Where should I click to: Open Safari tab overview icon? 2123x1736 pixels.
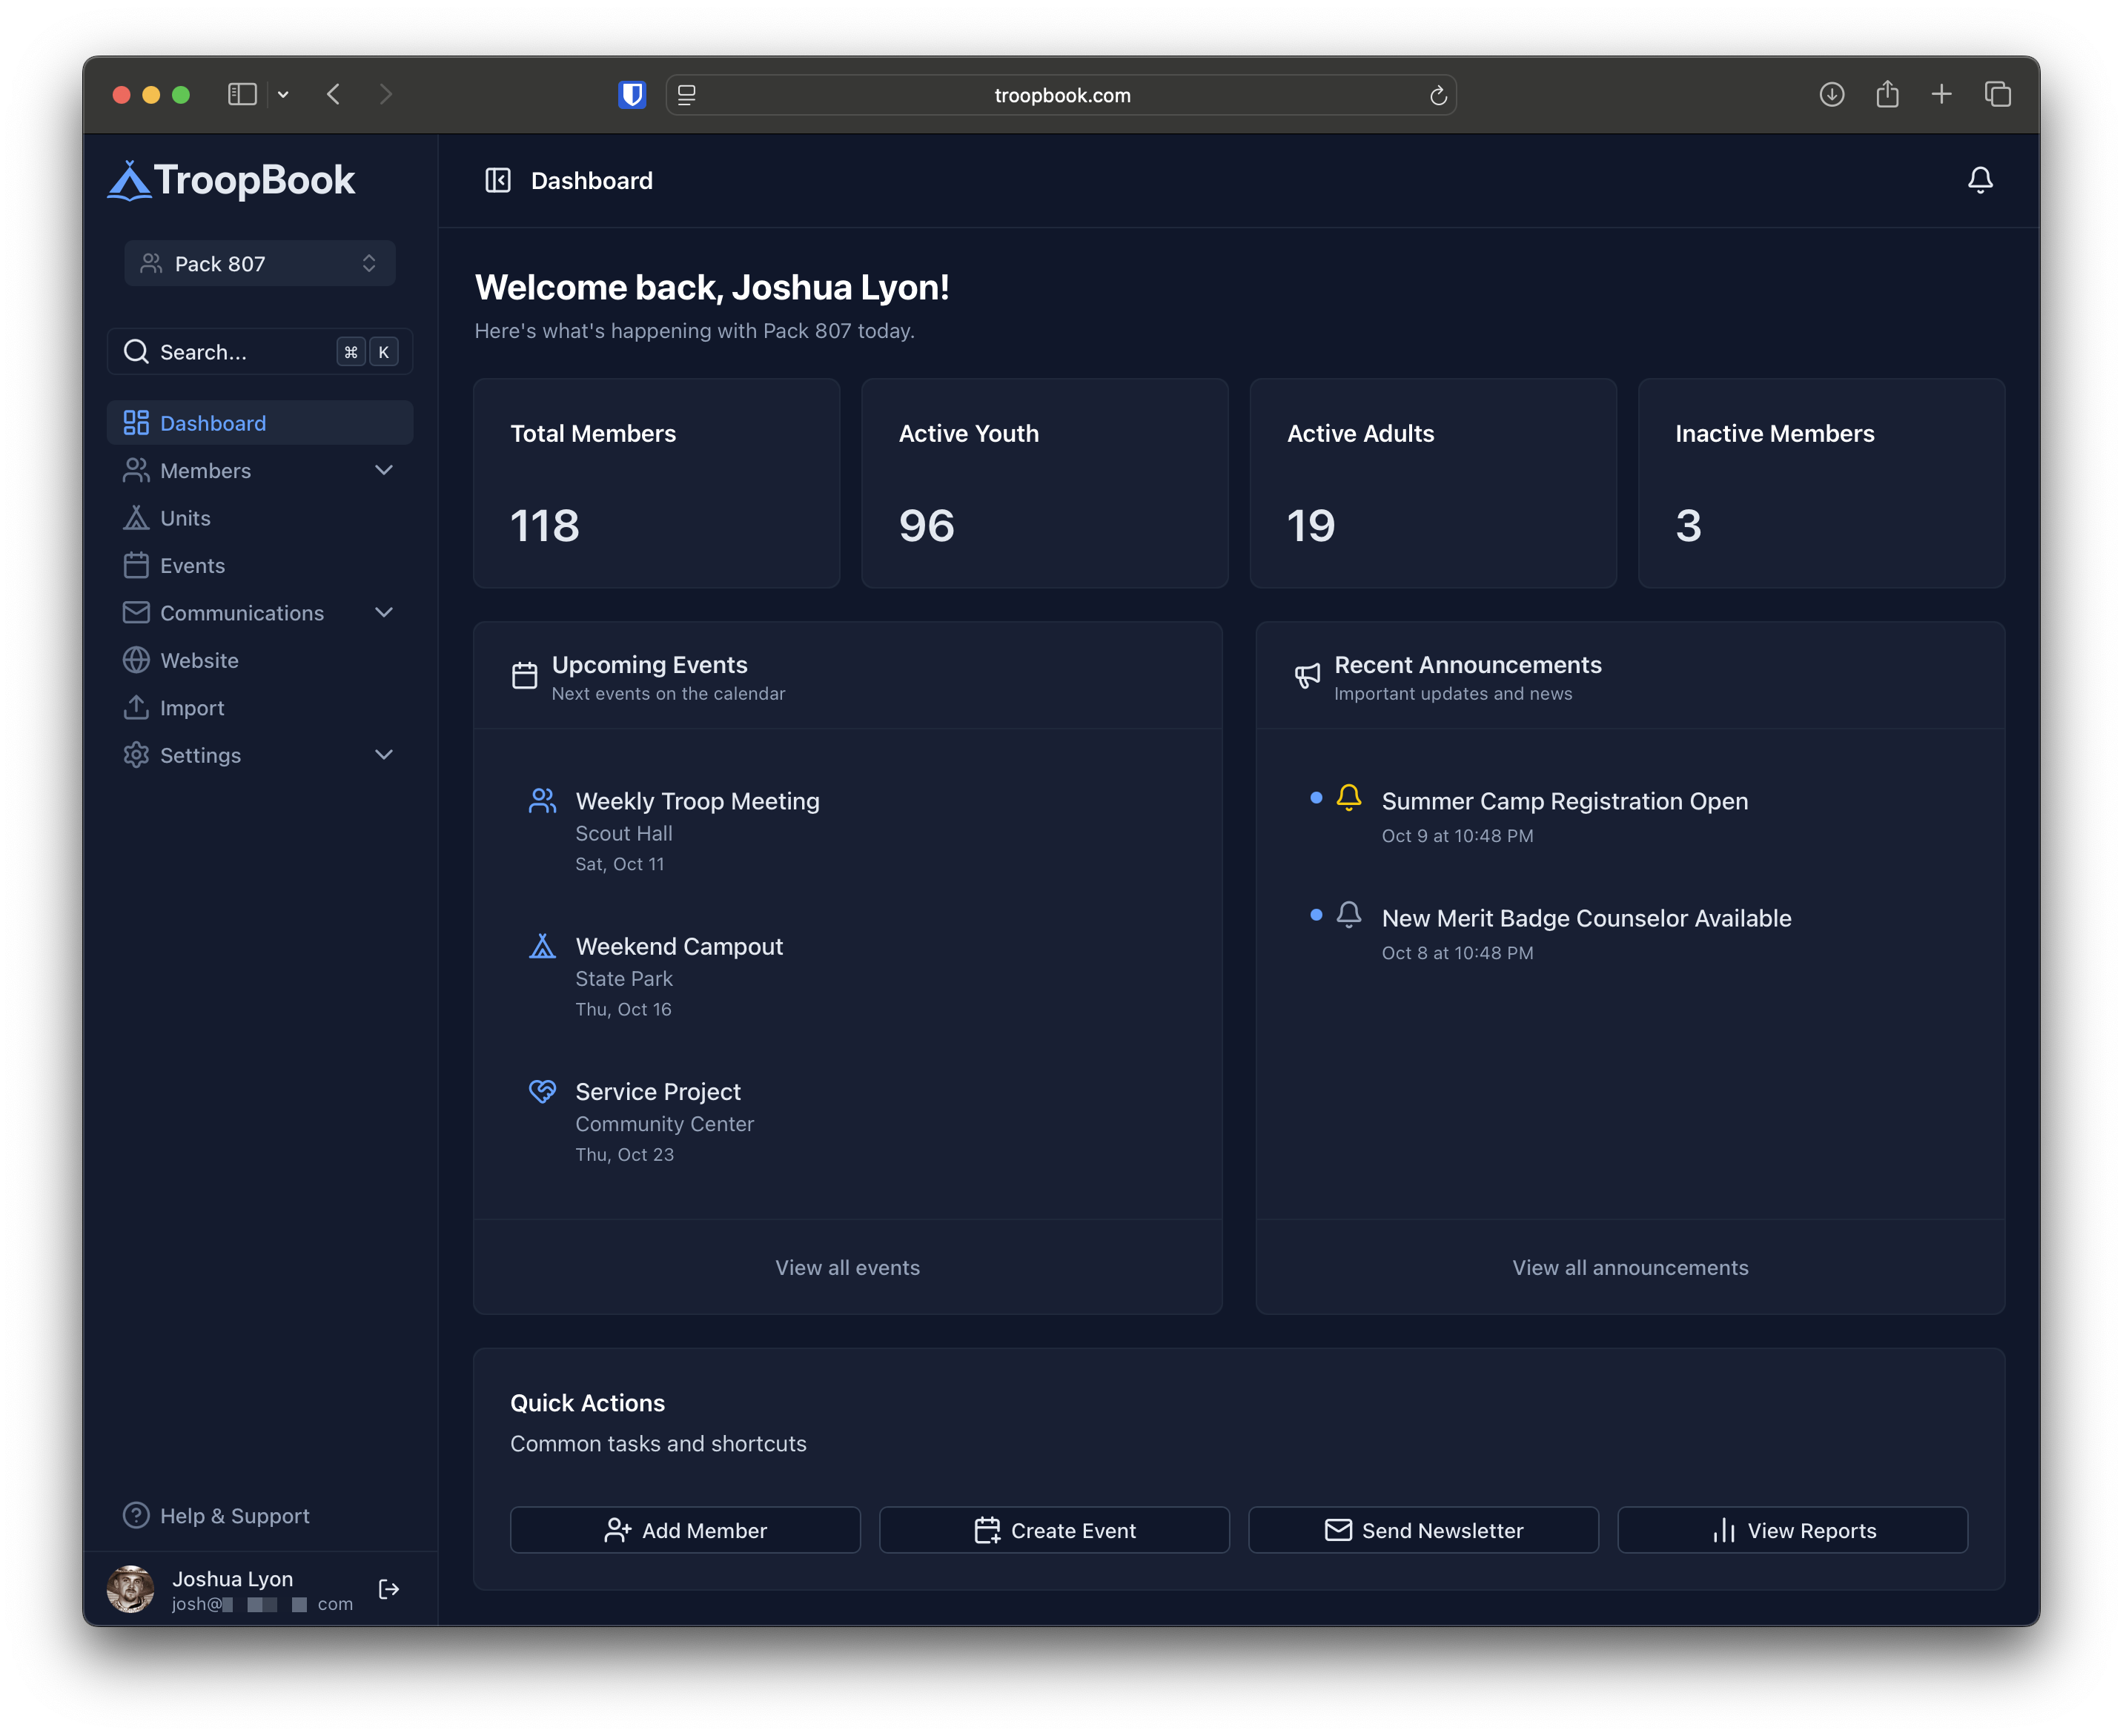[x=1997, y=95]
